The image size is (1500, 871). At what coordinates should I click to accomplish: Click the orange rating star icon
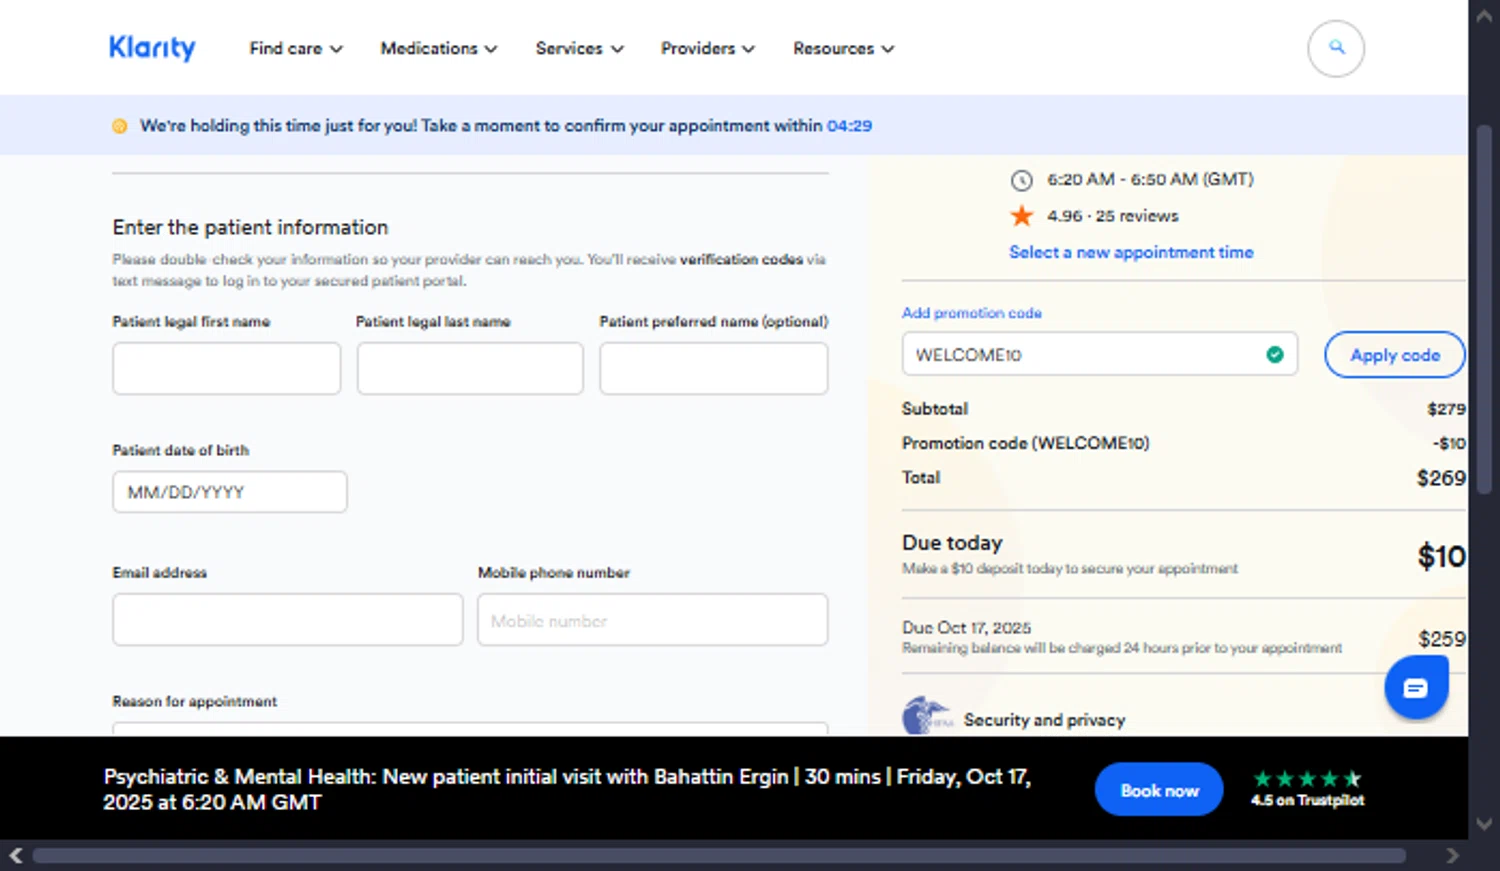(1021, 216)
